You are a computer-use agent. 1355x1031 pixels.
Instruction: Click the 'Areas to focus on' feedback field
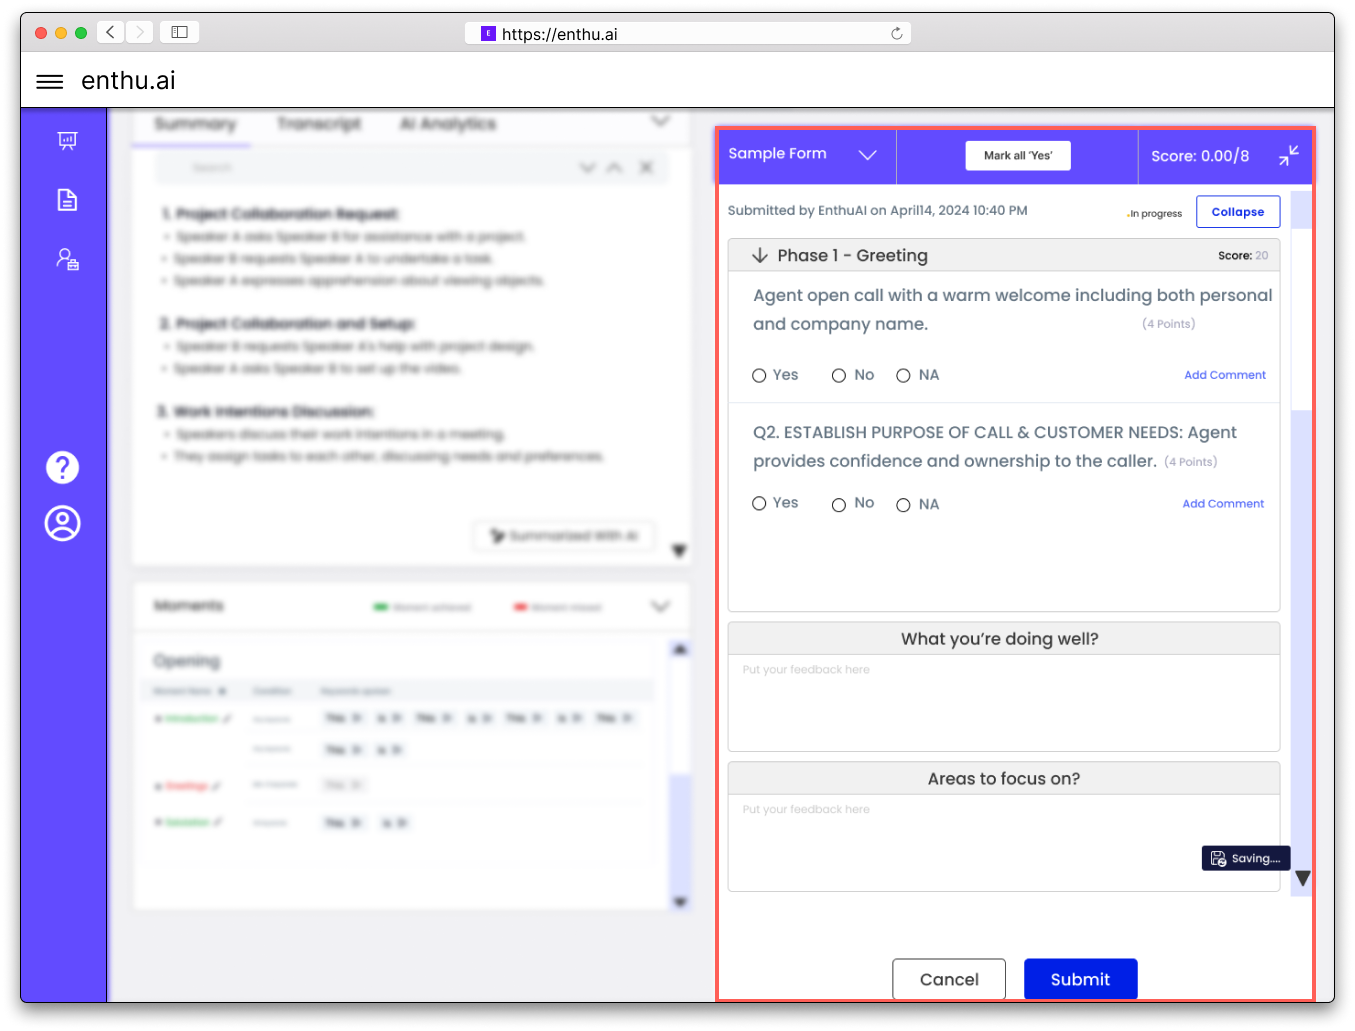[x=1004, y=843]
